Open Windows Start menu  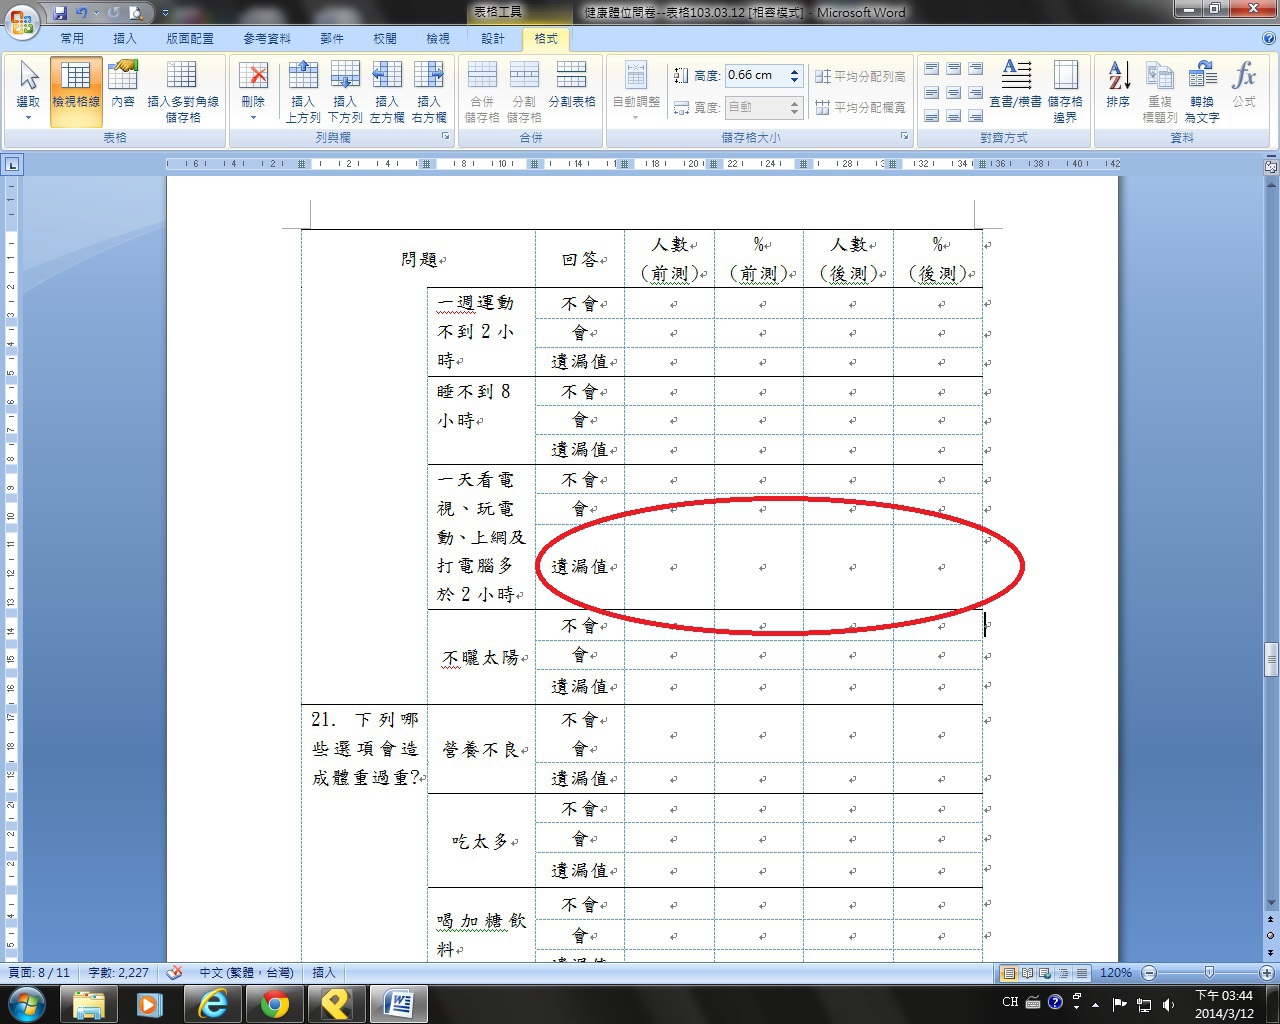[x=27, y=1003]
